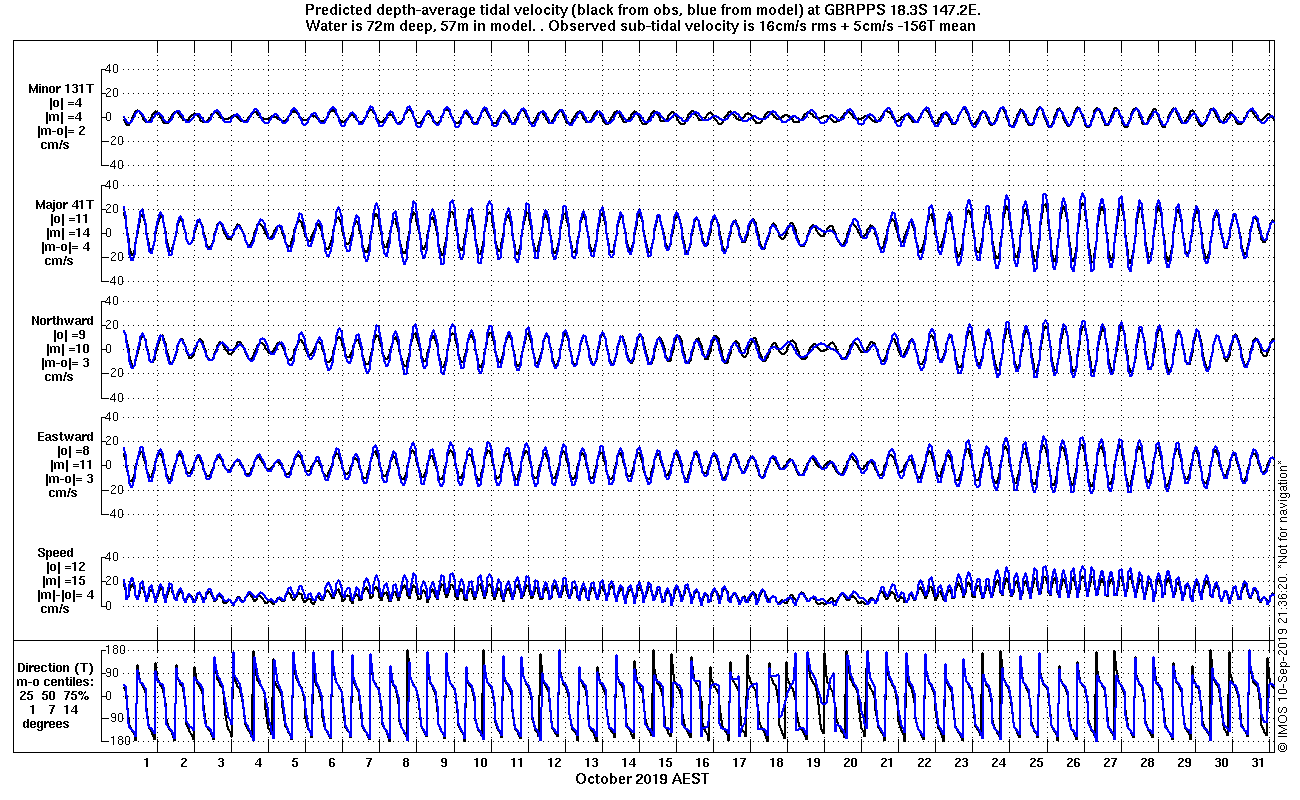Click day tick label '31' on x-axis
Image resolution: width=1300 pixels, height=800 pixels.
pos(1259,763)
